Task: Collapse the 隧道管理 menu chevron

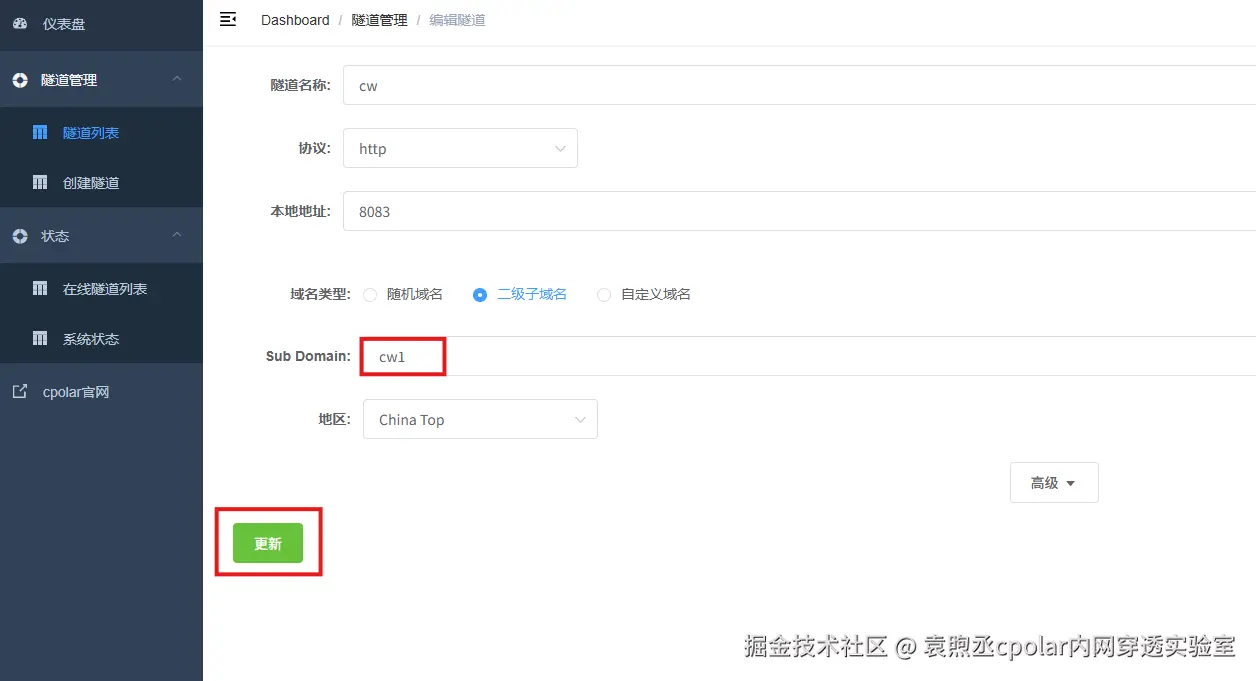Action: pyautogui.click(x=177, y=79)
